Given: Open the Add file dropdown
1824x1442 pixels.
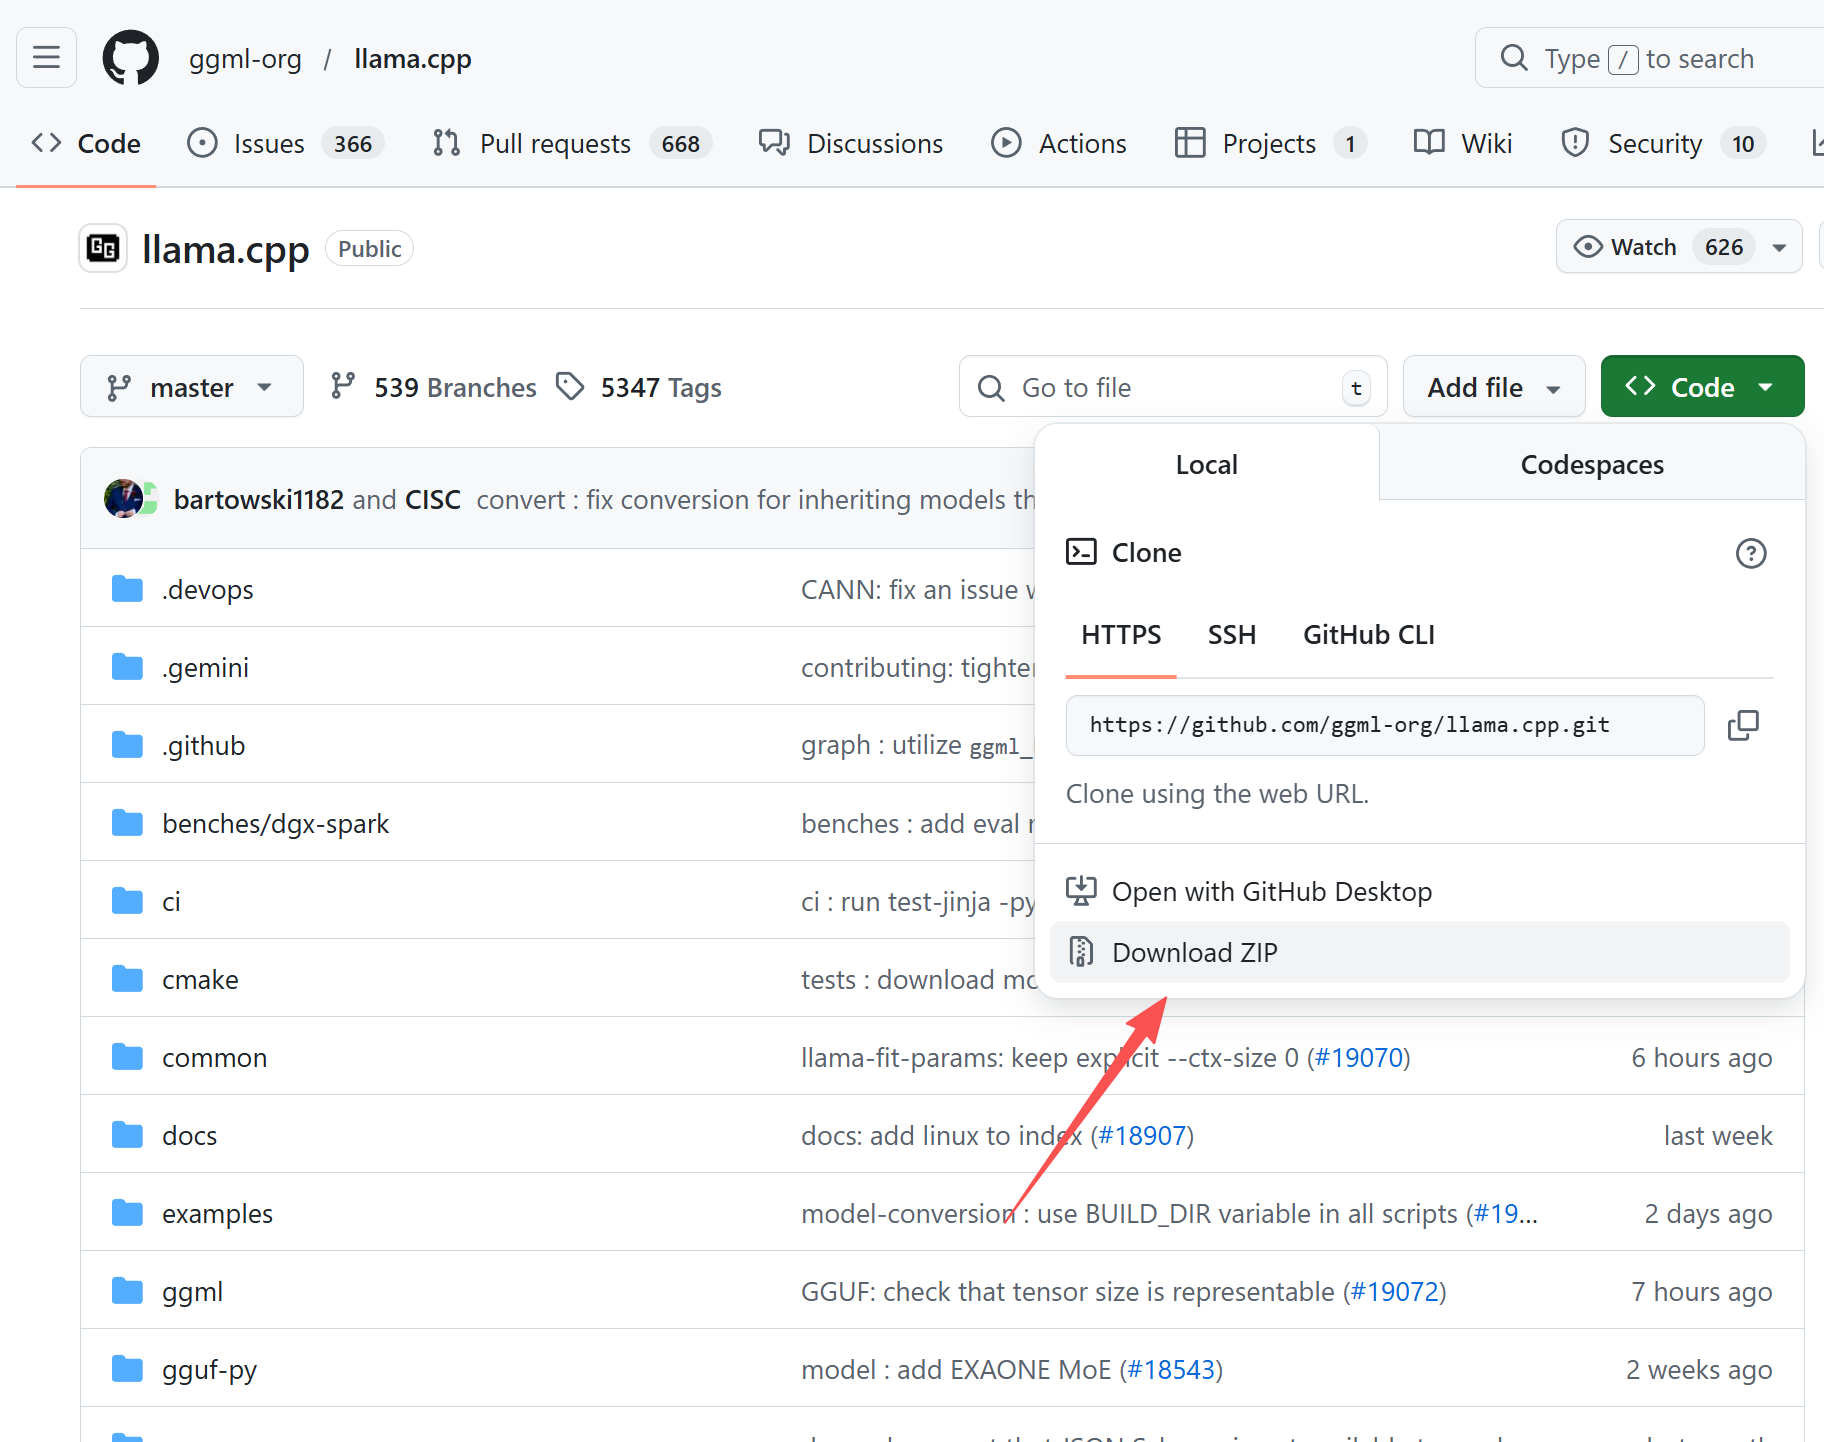Looking at the screenshot, I should (x=1494, y=386).
